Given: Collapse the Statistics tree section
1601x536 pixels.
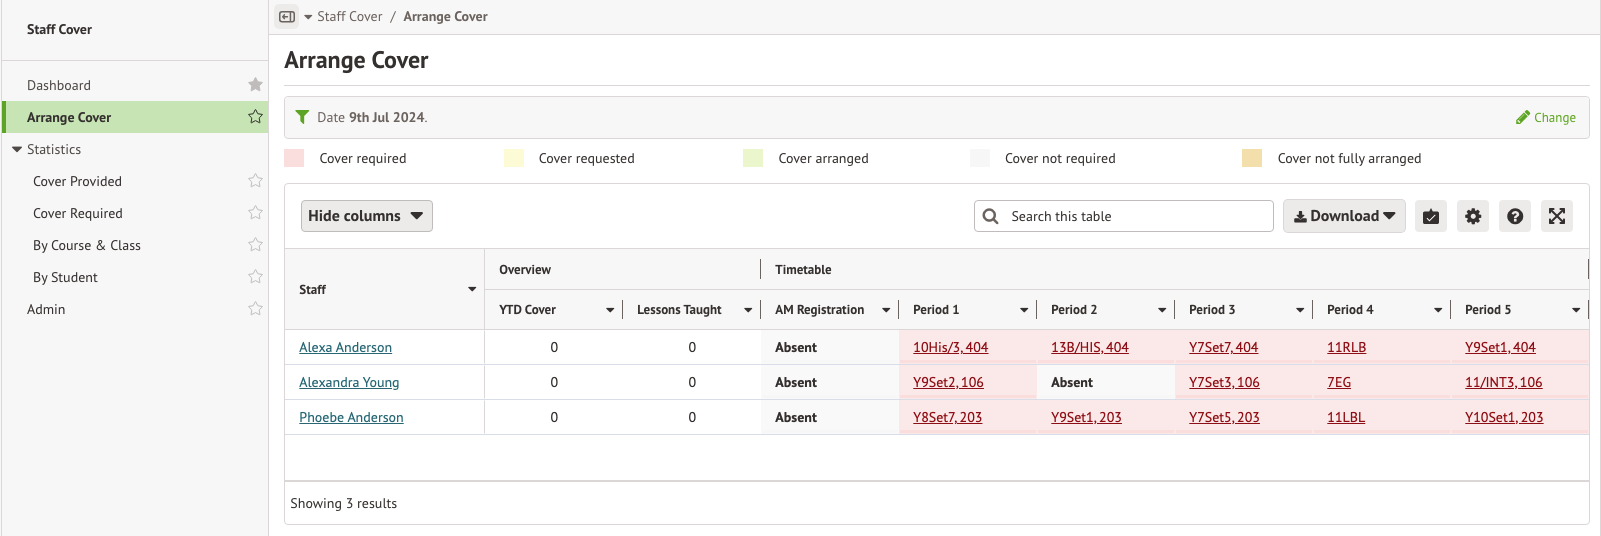Looking at the screenshot, I should pyautogui.click(x=17, y=149).
